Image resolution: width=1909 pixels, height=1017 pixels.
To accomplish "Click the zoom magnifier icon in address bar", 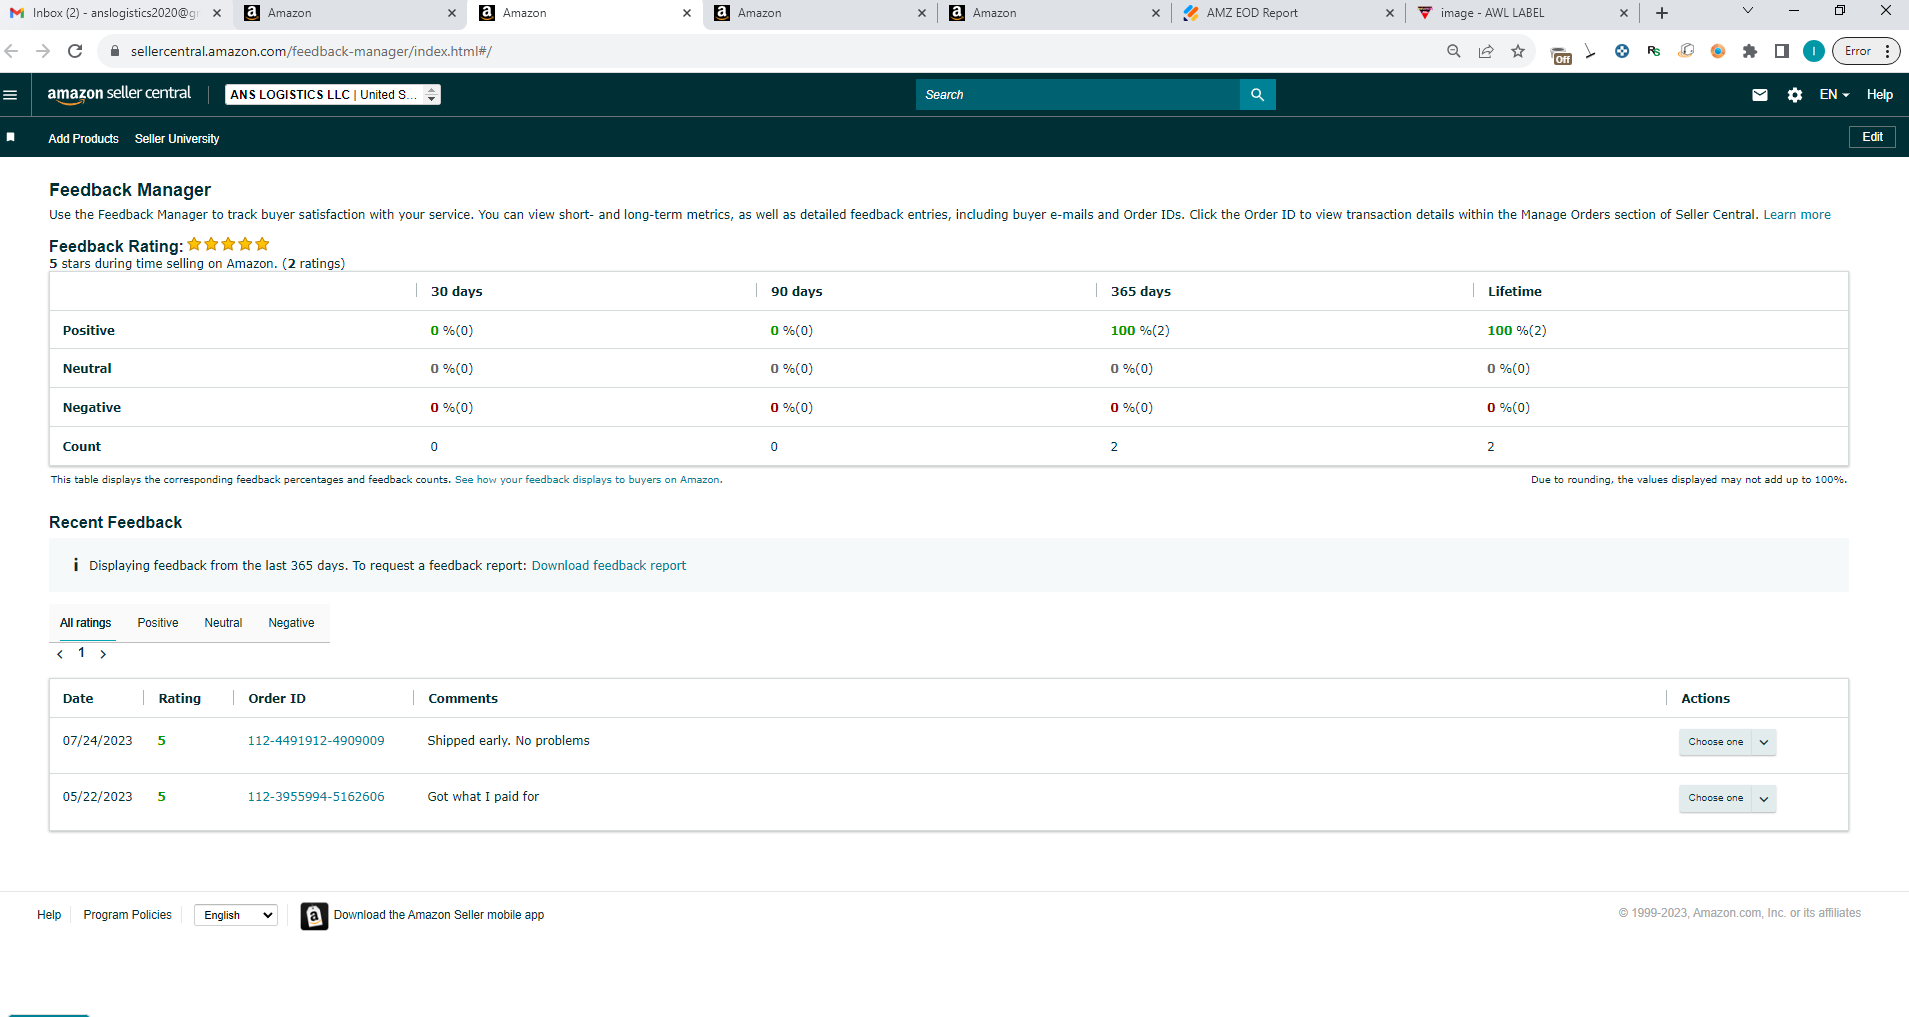I will (x=1454, y=51).
